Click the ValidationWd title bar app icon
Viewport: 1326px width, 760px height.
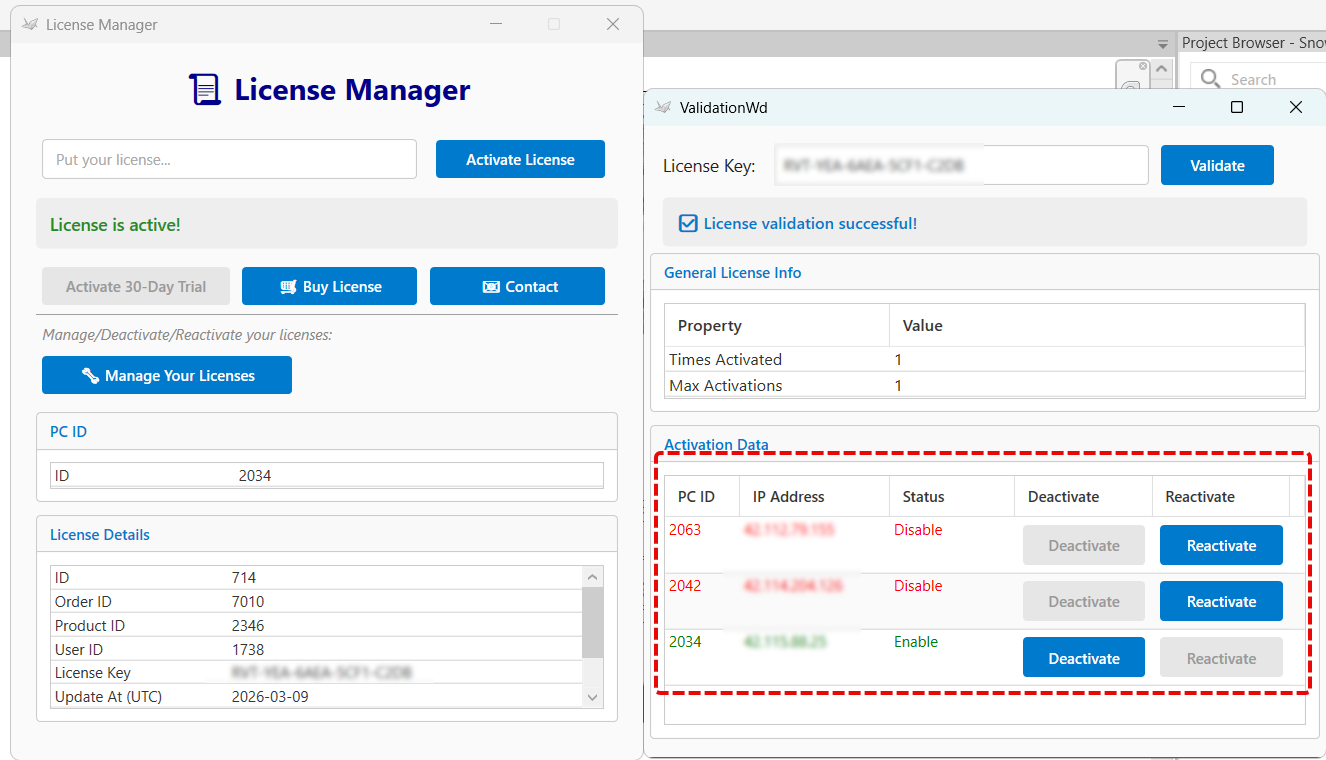click(x=663, y=107)
